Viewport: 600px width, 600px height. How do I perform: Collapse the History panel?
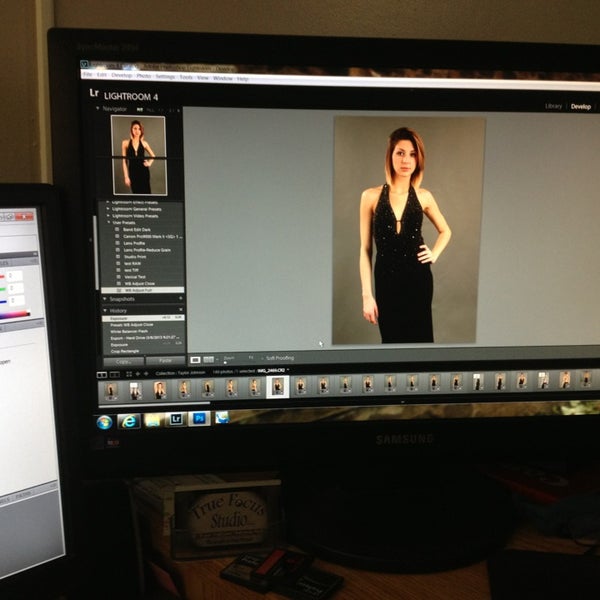pos(104,310)
